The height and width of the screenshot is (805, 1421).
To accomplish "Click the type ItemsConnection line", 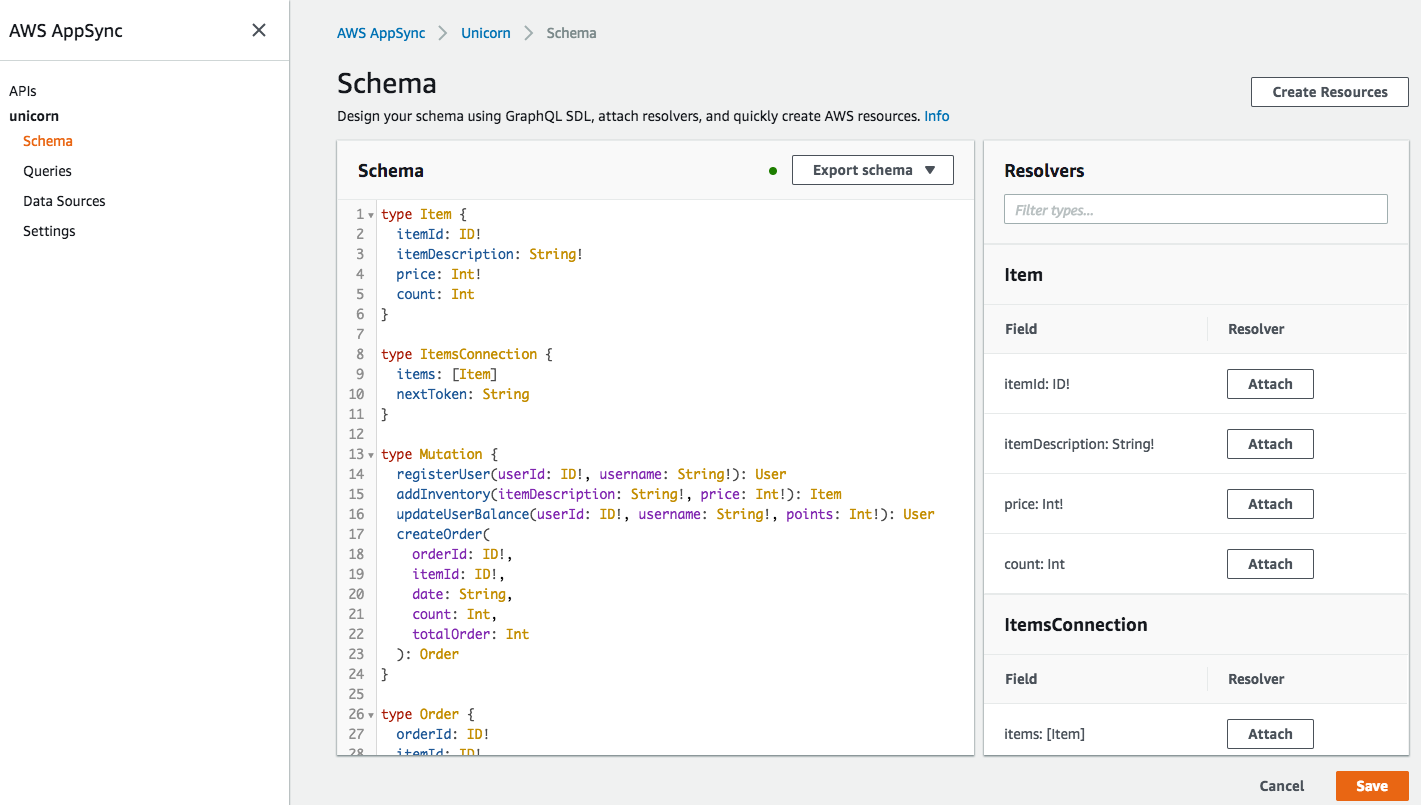I will click(x=466, y=354).
